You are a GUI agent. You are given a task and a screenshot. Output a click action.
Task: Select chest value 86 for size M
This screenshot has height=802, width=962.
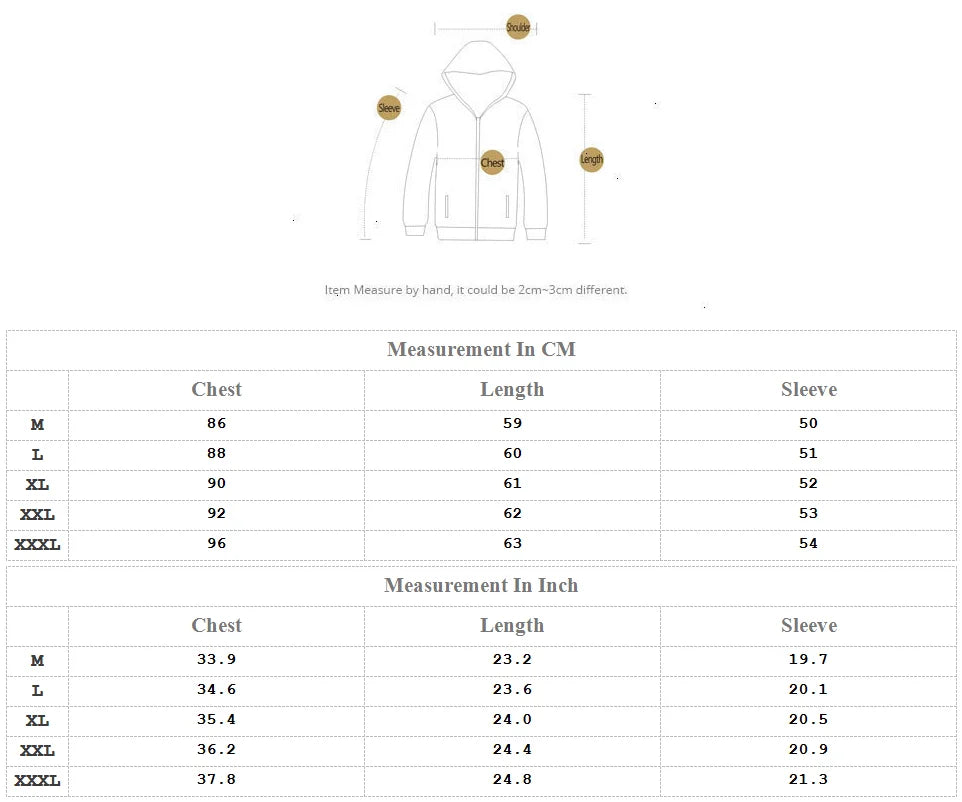[x=217, y=424]
